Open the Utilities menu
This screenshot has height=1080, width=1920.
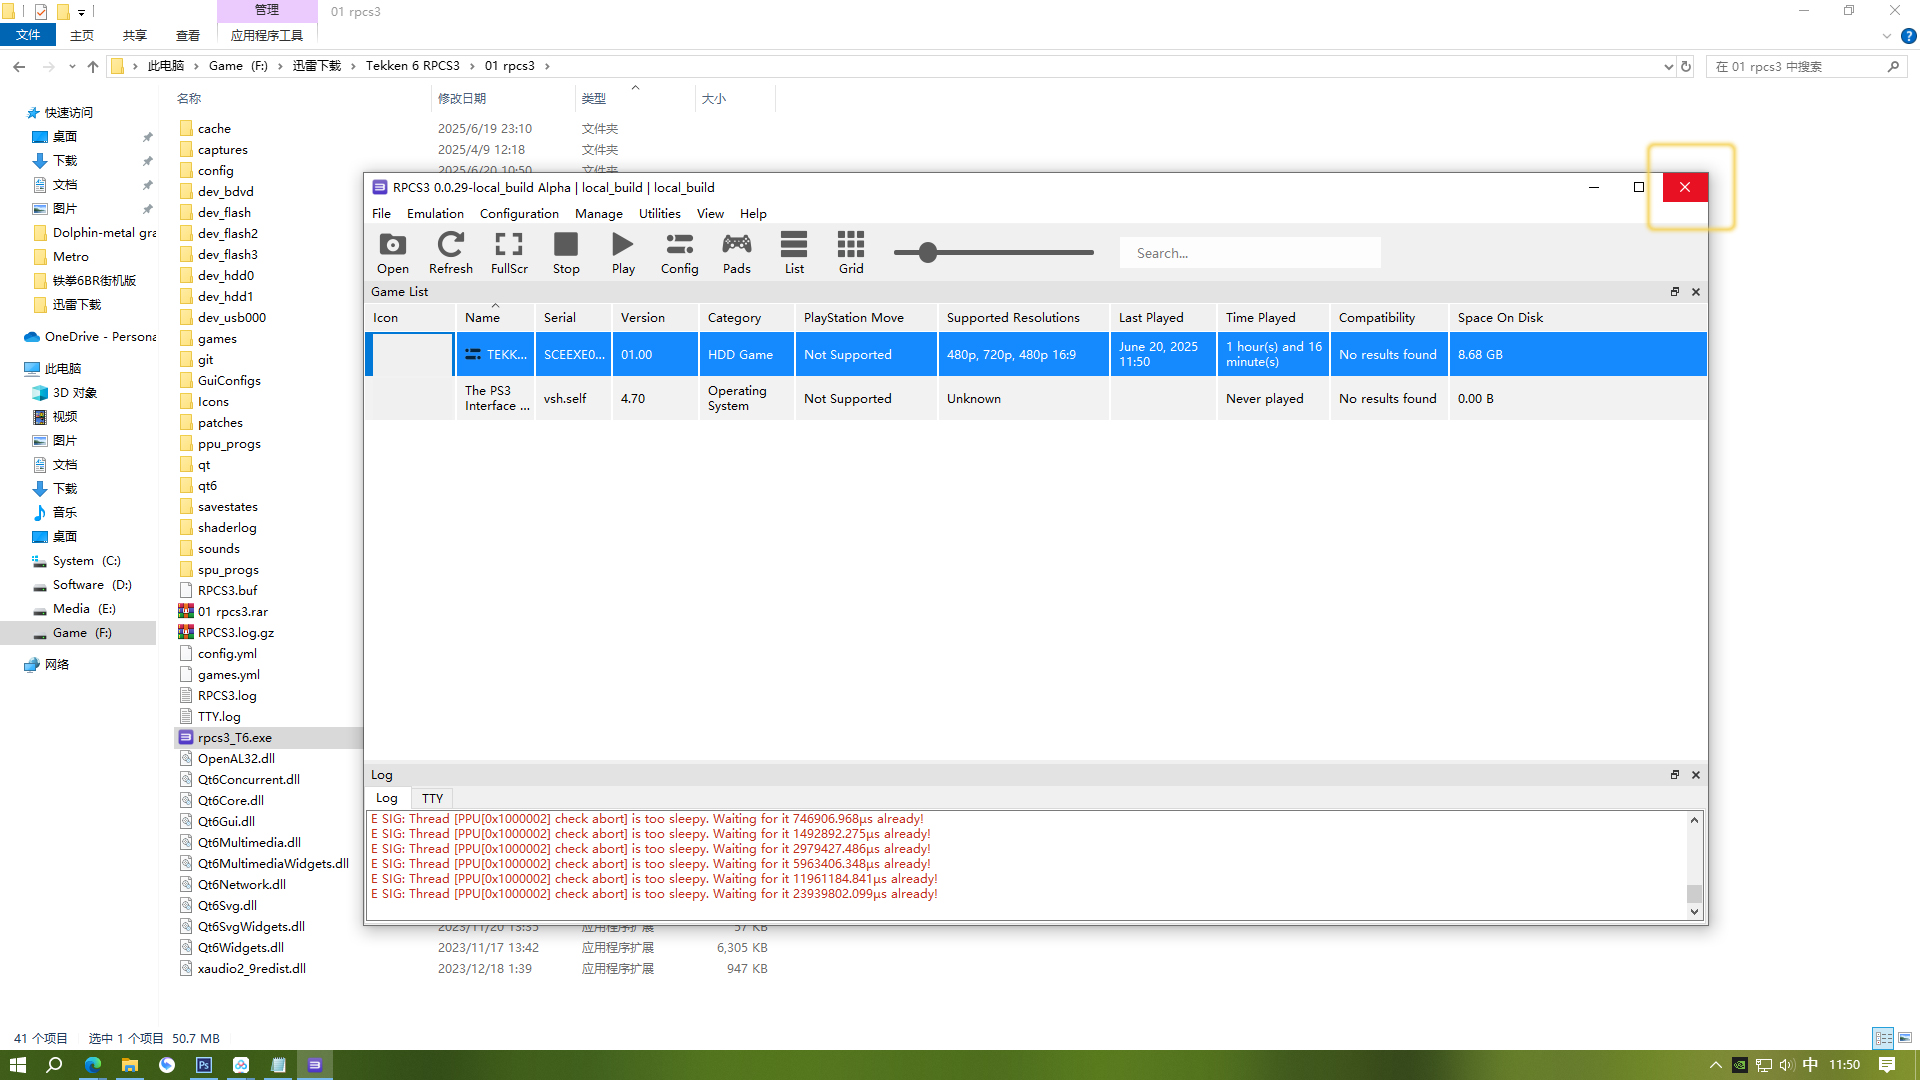[660, 213]
